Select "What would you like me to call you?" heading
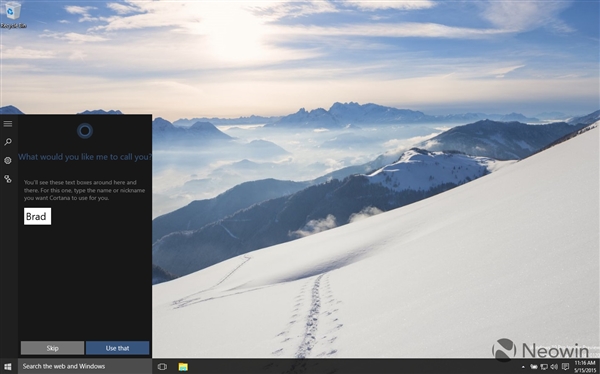600x374 pixels. [x=85, y=157]
